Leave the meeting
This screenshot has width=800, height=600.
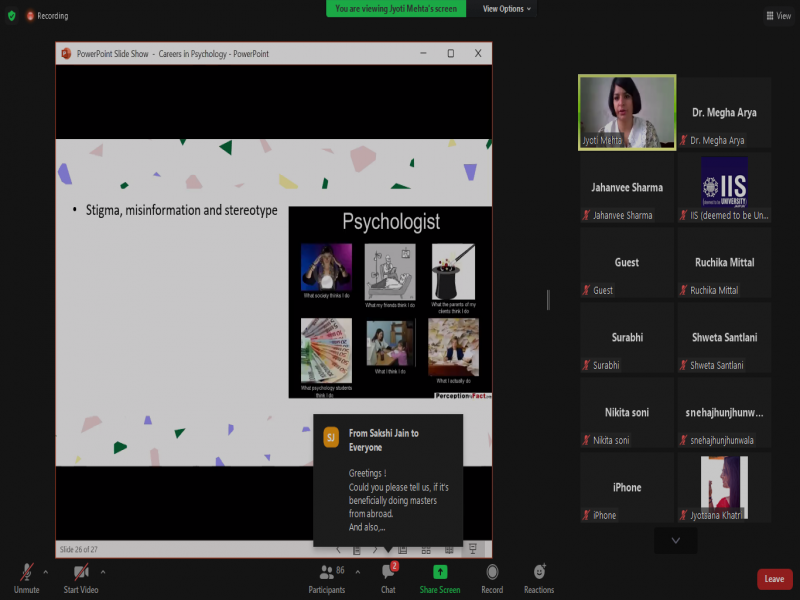click(774, 579)
